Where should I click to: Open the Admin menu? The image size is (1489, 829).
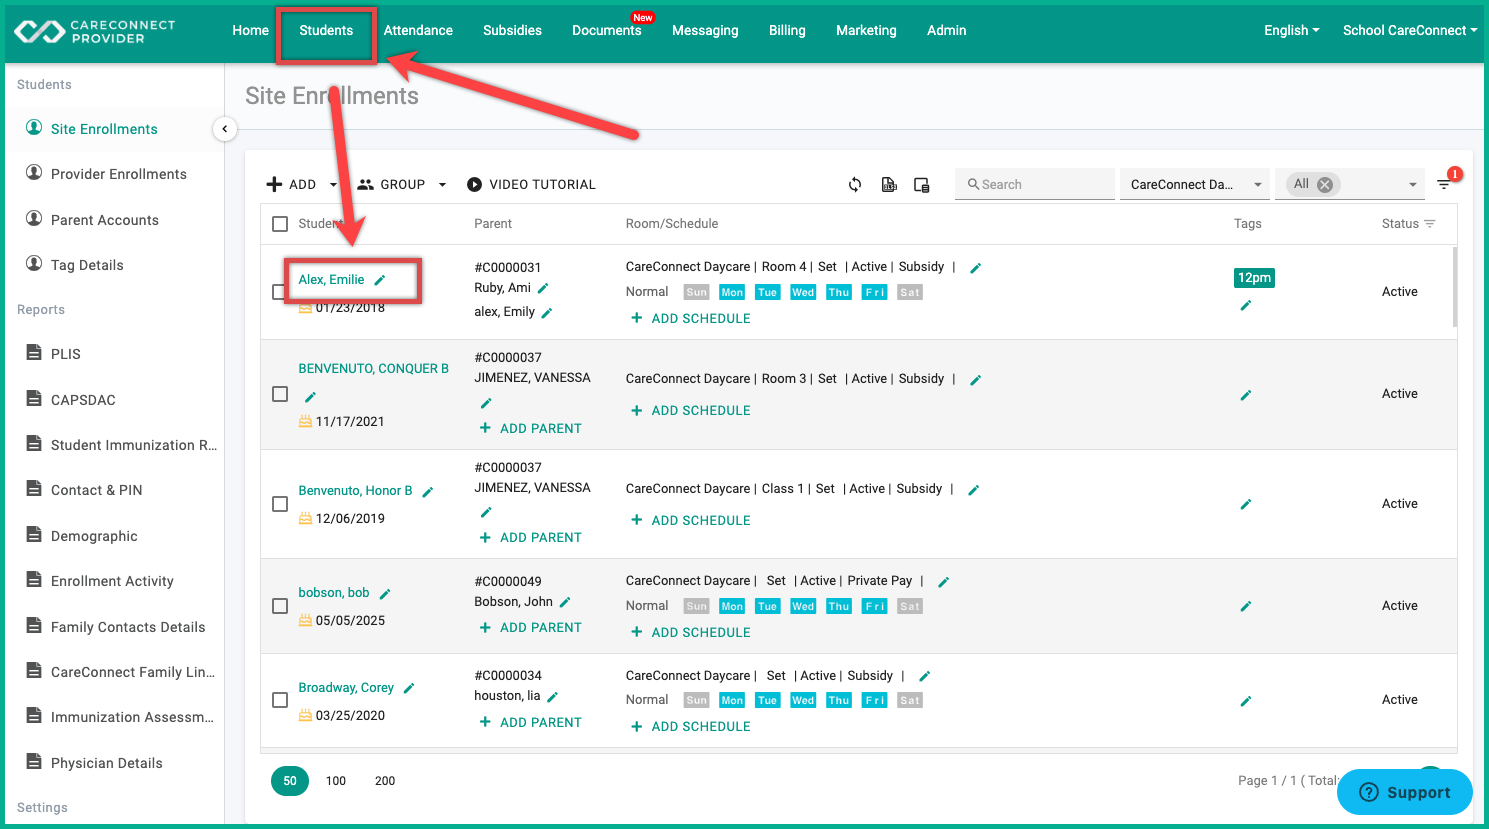click(x=946, y=30)
